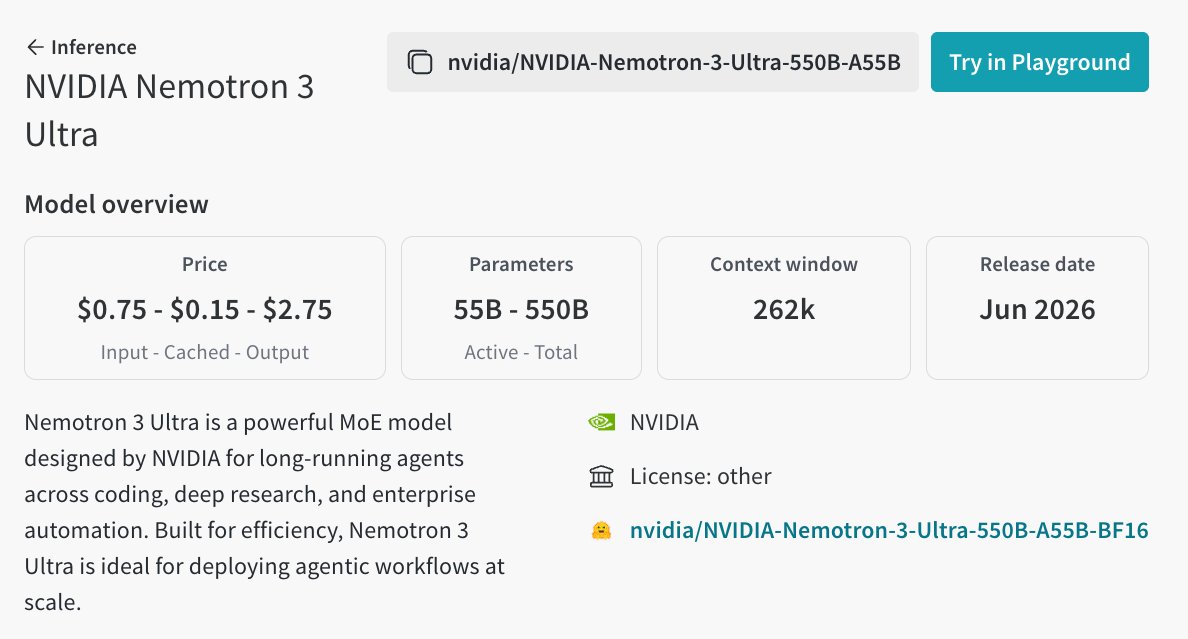Viewport: 1188px width, 639px height.
Task: Click the Release date label
Action: point(1037,264)
